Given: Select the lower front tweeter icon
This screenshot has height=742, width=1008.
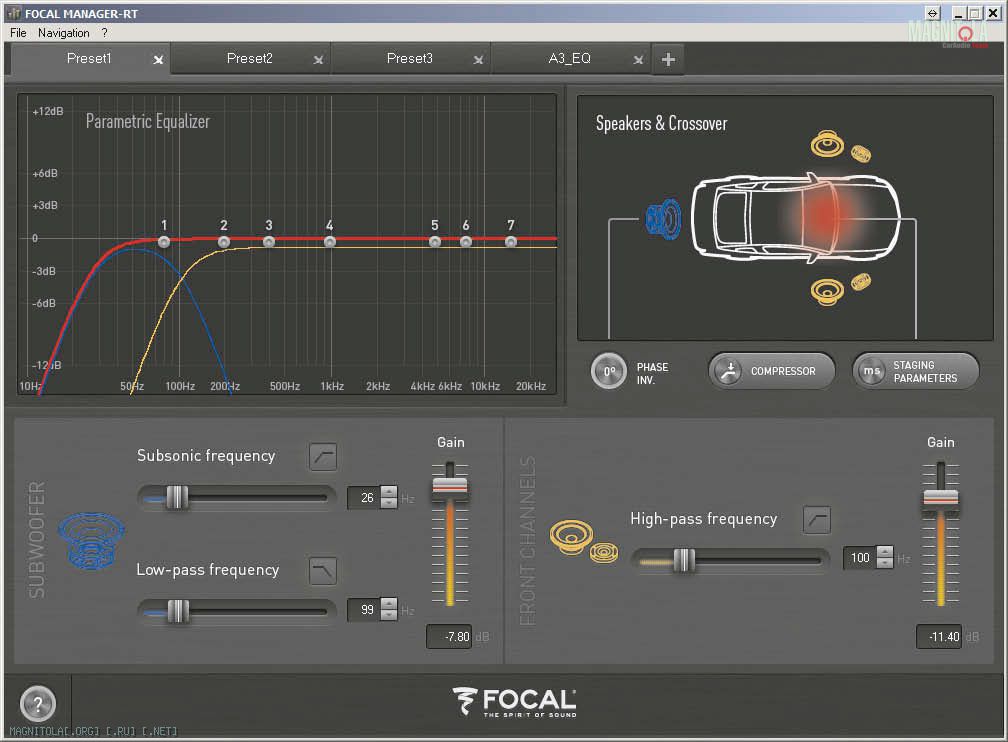Looking at the screenshot, I should (x=861, y=281).
